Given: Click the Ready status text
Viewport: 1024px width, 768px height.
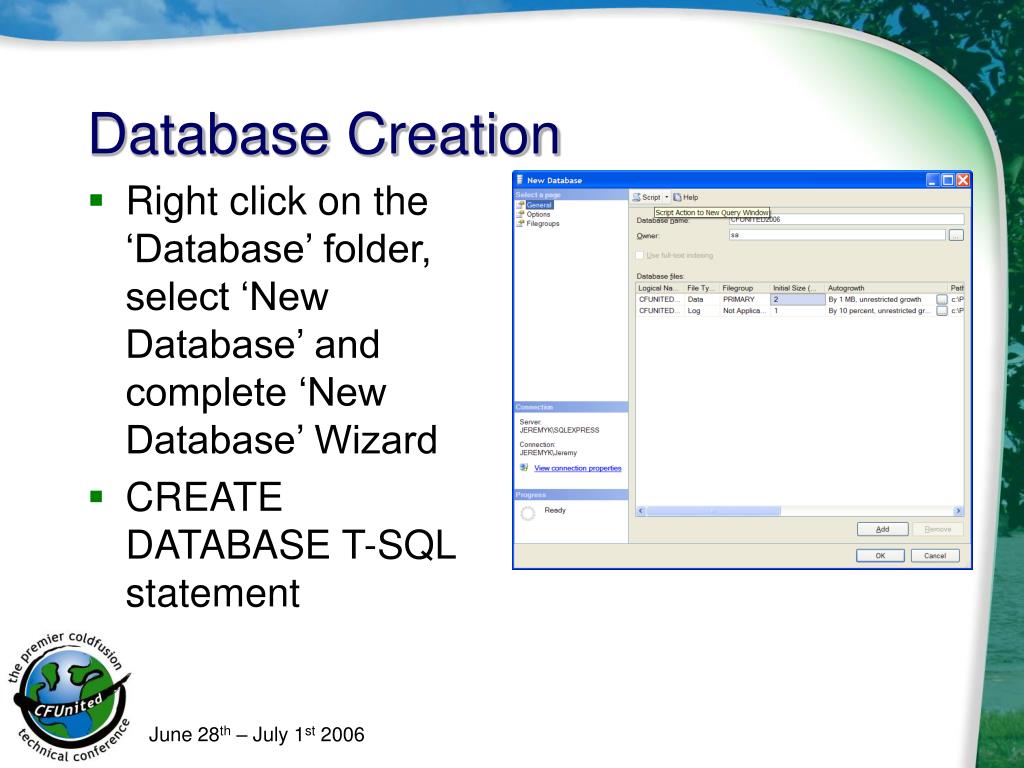Looking at the screenshot, I should coord(555,510).
